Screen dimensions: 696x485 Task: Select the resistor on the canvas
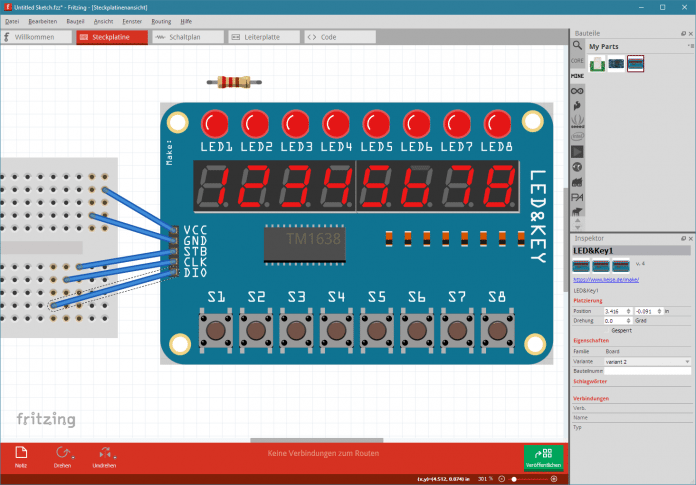234,82
